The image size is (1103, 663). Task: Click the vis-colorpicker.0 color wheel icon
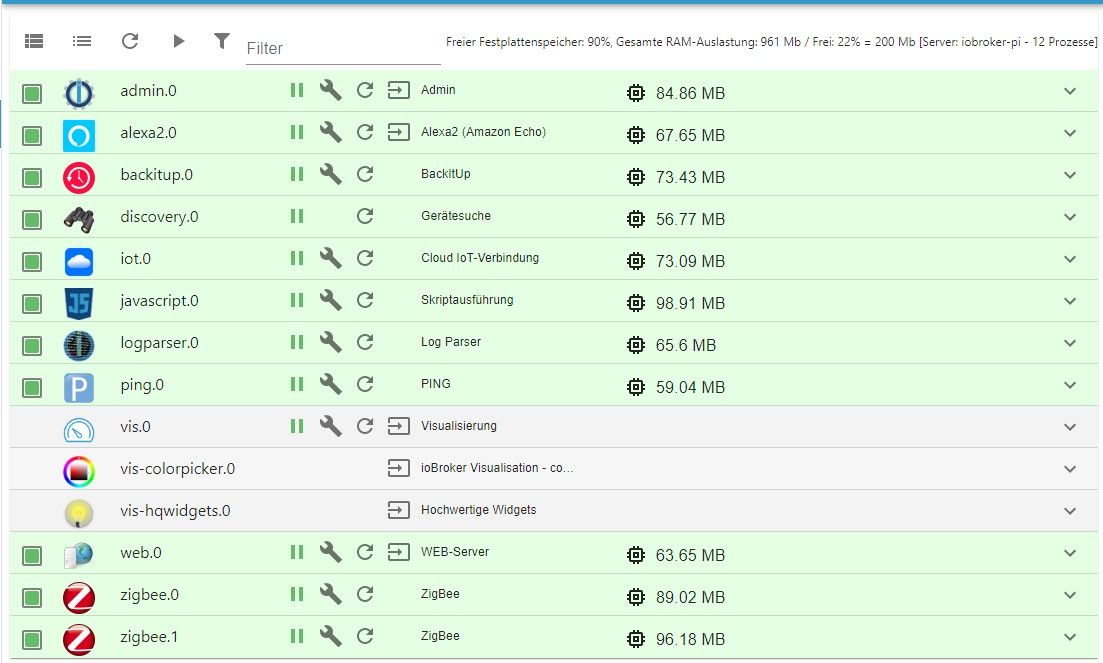click(79, 470)
